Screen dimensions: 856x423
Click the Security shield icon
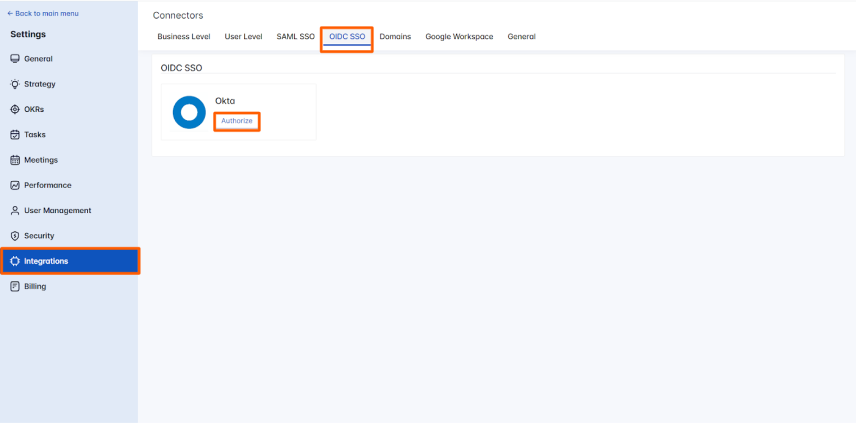click(x=15, y=236)
